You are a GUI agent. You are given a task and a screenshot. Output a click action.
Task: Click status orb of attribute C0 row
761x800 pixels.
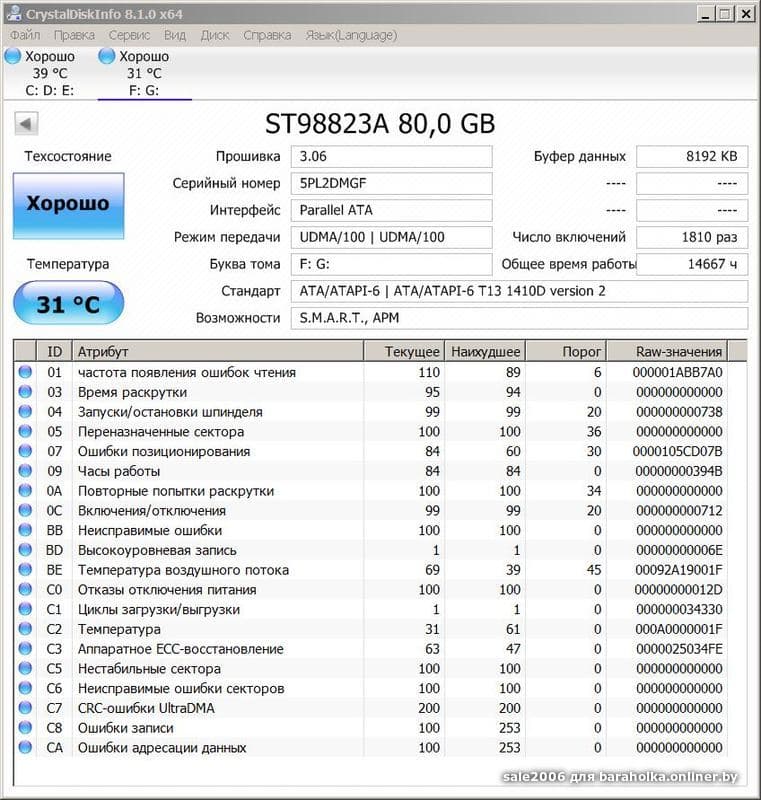[x=25, y=589]
